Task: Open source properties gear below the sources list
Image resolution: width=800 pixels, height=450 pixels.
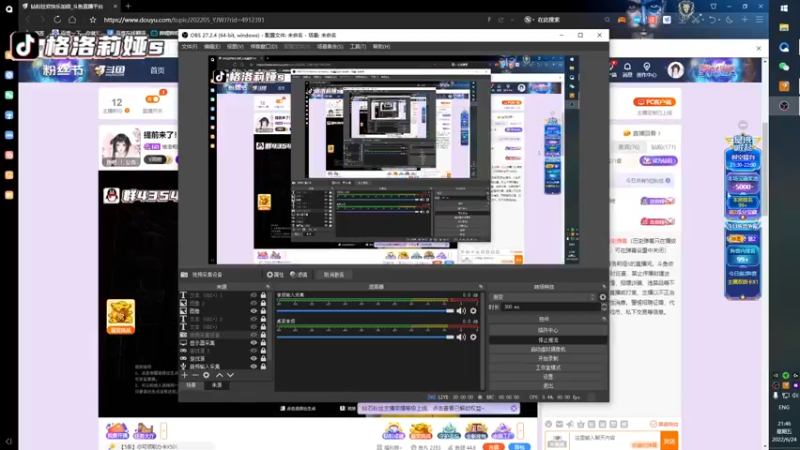Action: pos(206,375)
